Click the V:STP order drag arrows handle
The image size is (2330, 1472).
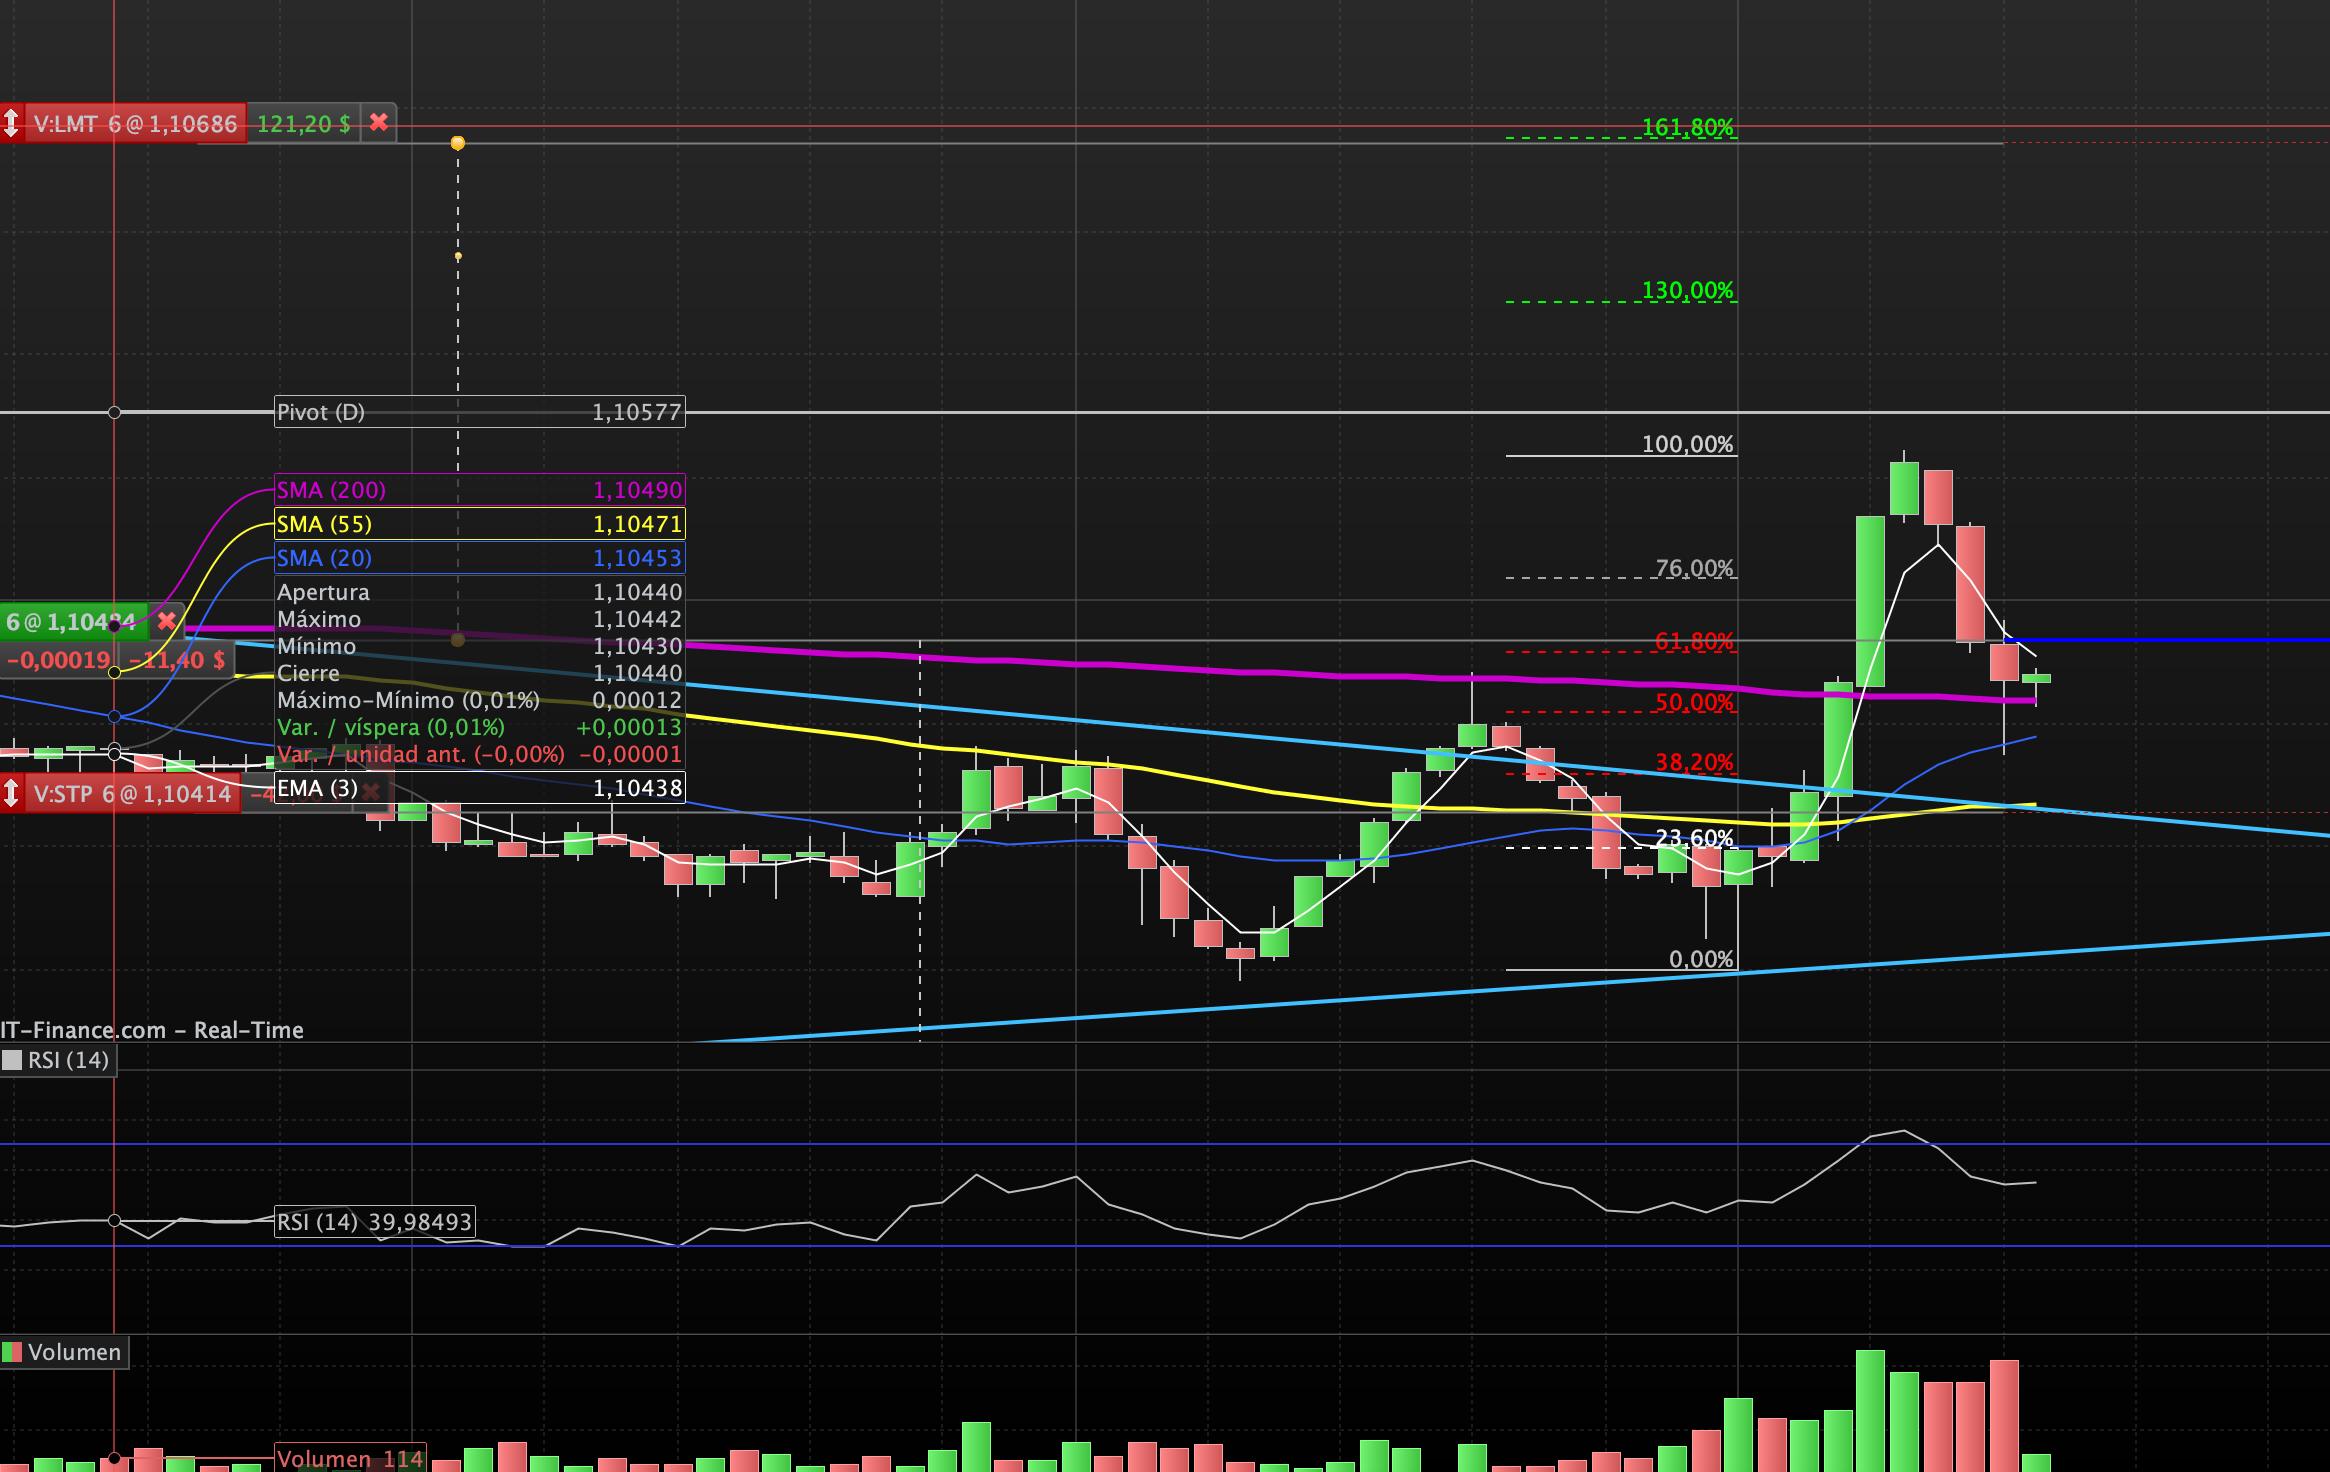(11, 793)
